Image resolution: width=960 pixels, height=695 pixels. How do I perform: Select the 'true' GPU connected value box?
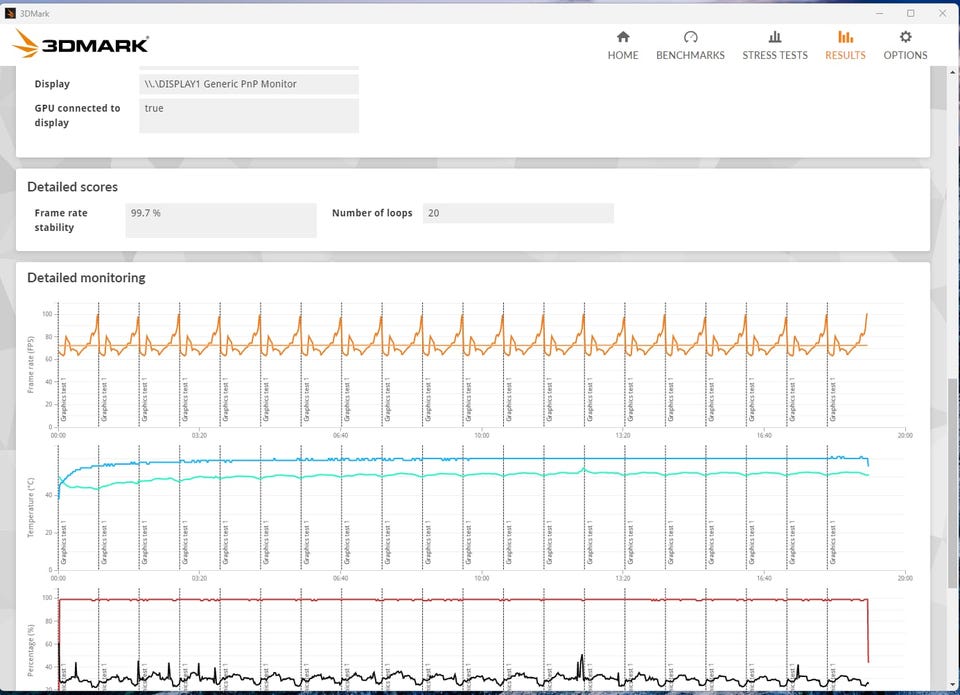tap(247, 115)
